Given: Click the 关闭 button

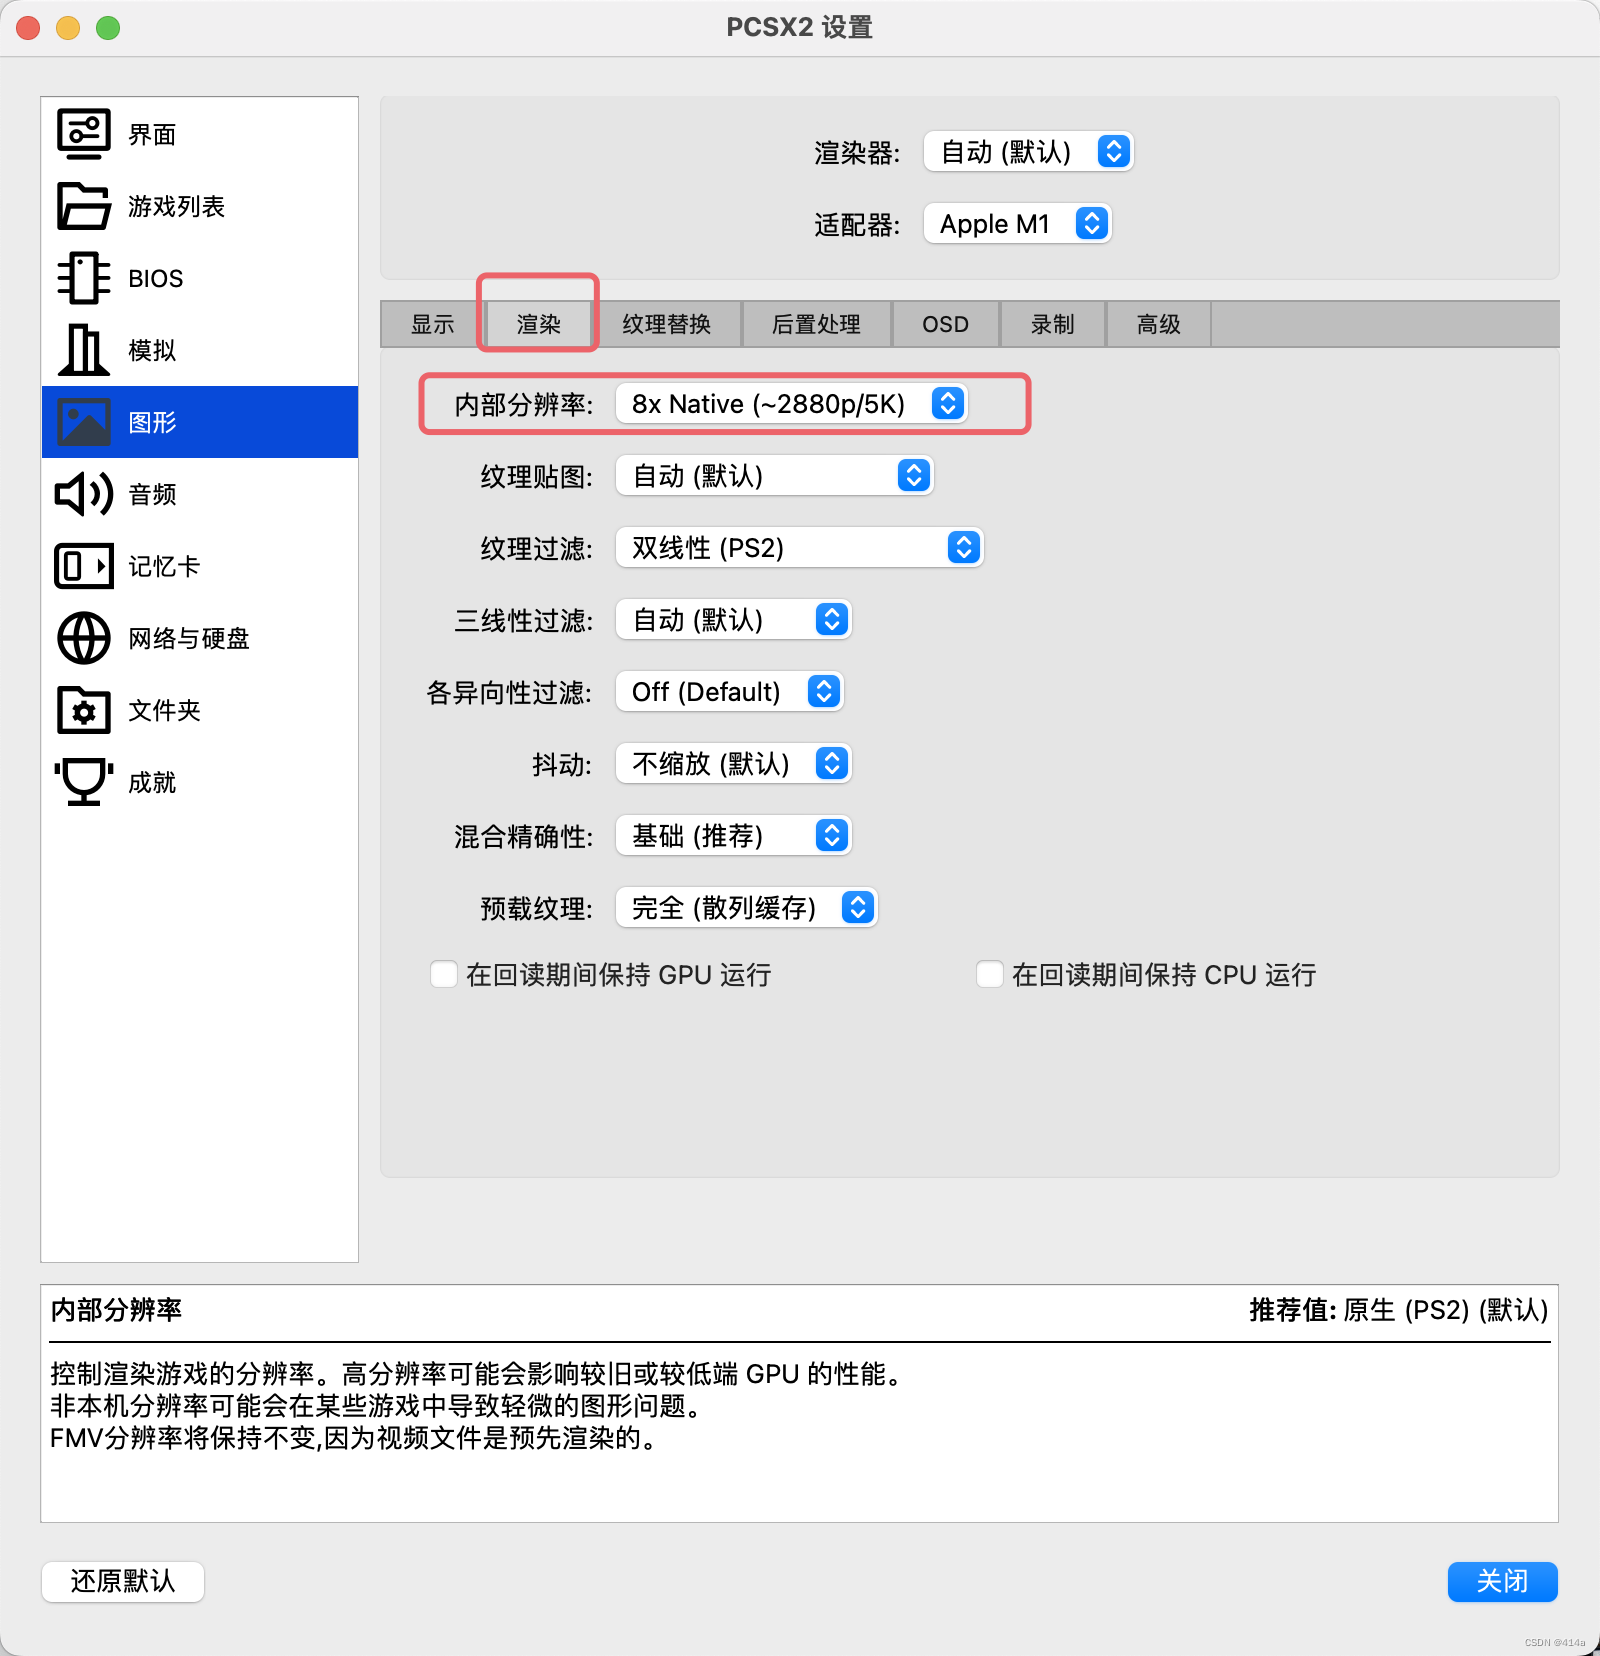Looking at the screenshot, I should (1502, 1581).
